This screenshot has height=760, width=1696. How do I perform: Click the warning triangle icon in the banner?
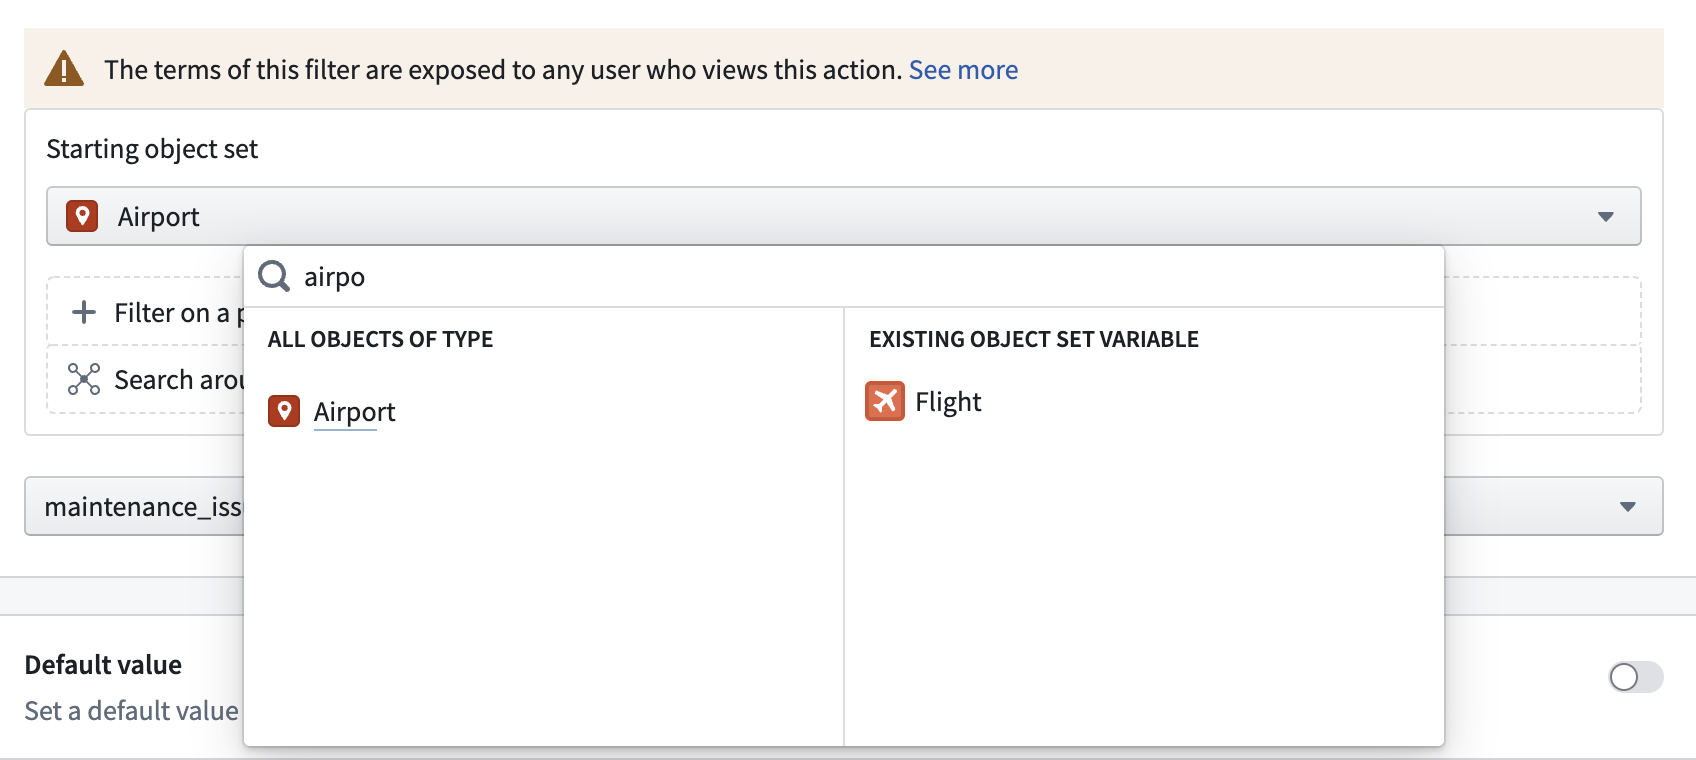[64, 69]
